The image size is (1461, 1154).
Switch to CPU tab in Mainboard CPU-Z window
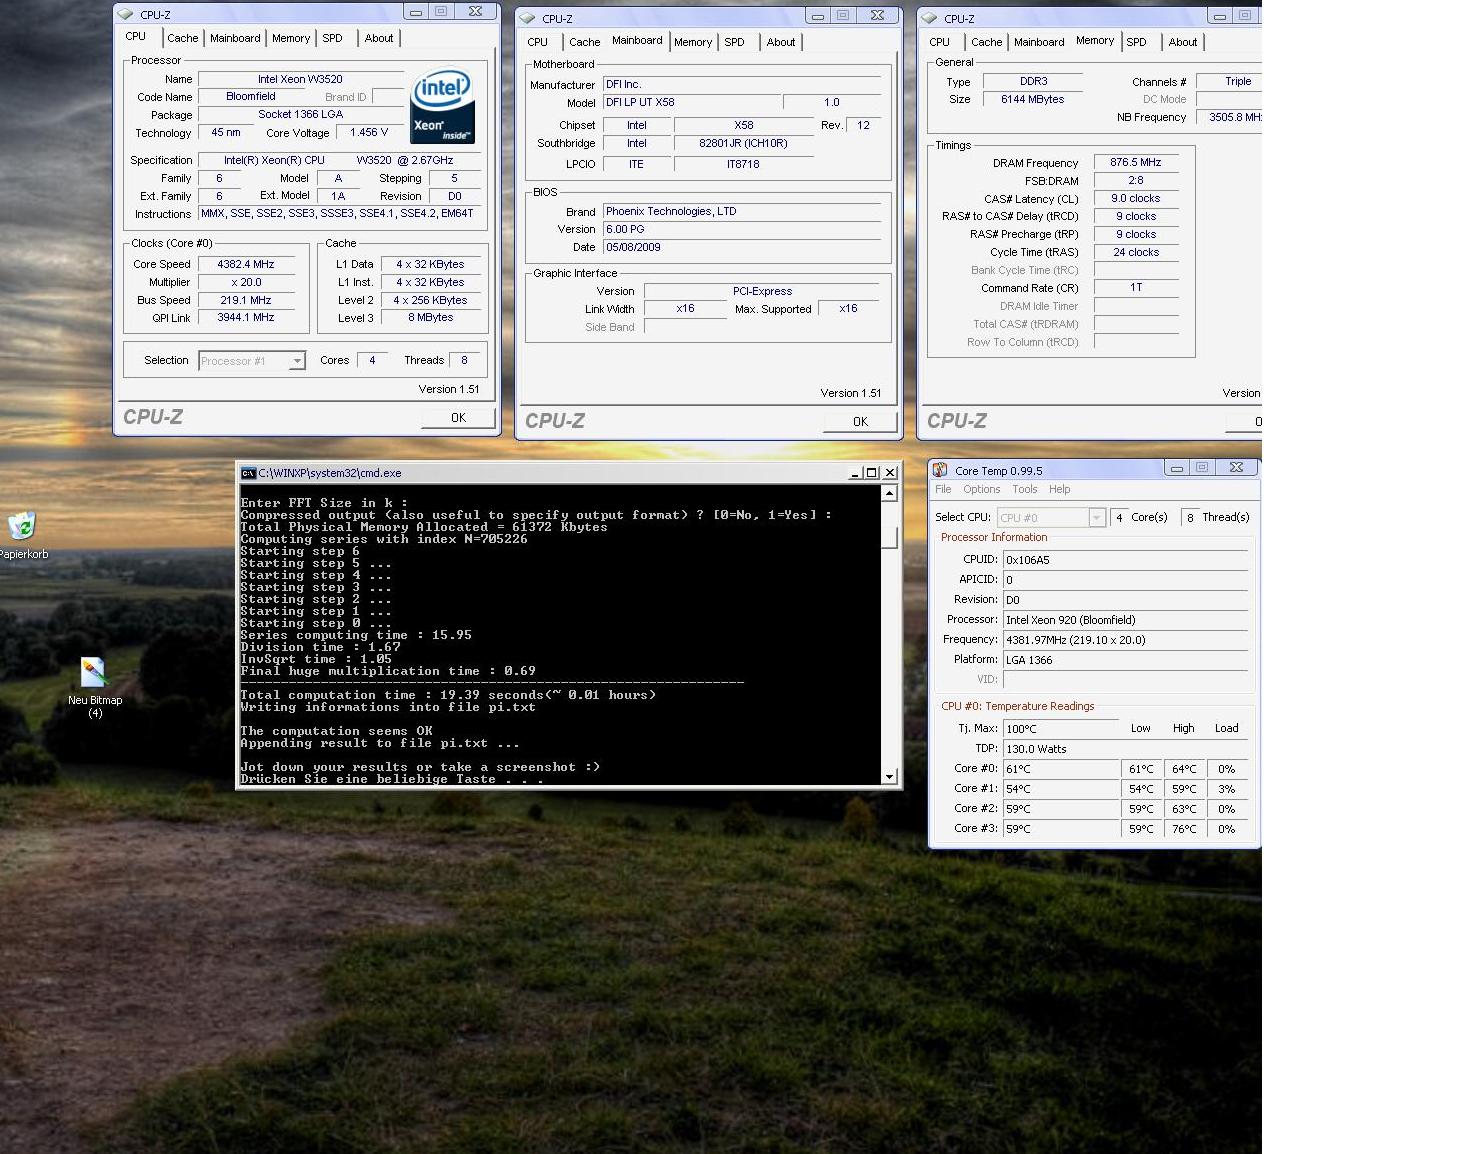click(x=538, y=42)
